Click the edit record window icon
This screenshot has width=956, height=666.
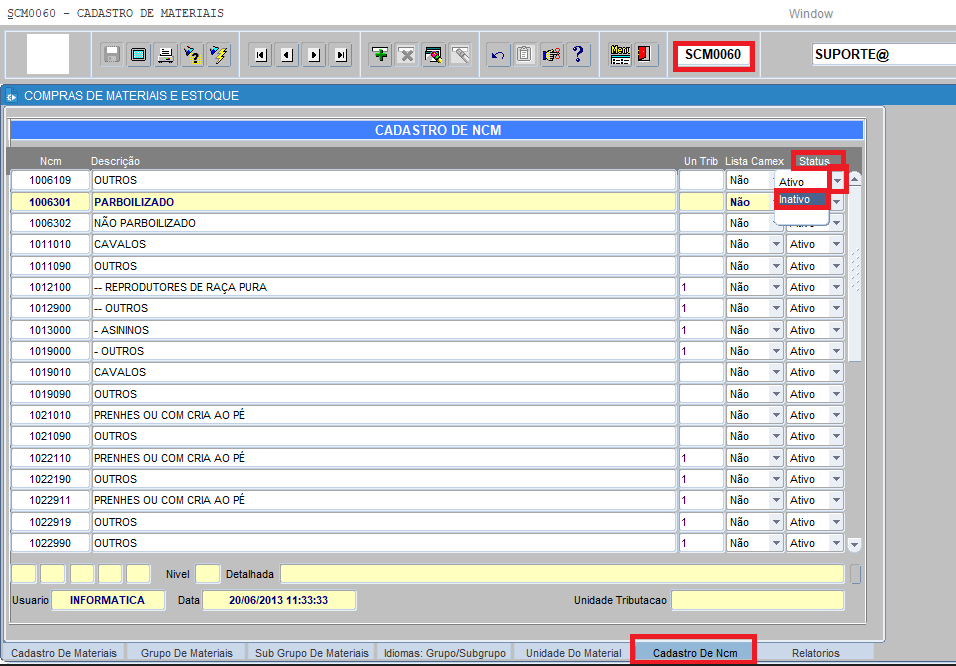[433, 55]
